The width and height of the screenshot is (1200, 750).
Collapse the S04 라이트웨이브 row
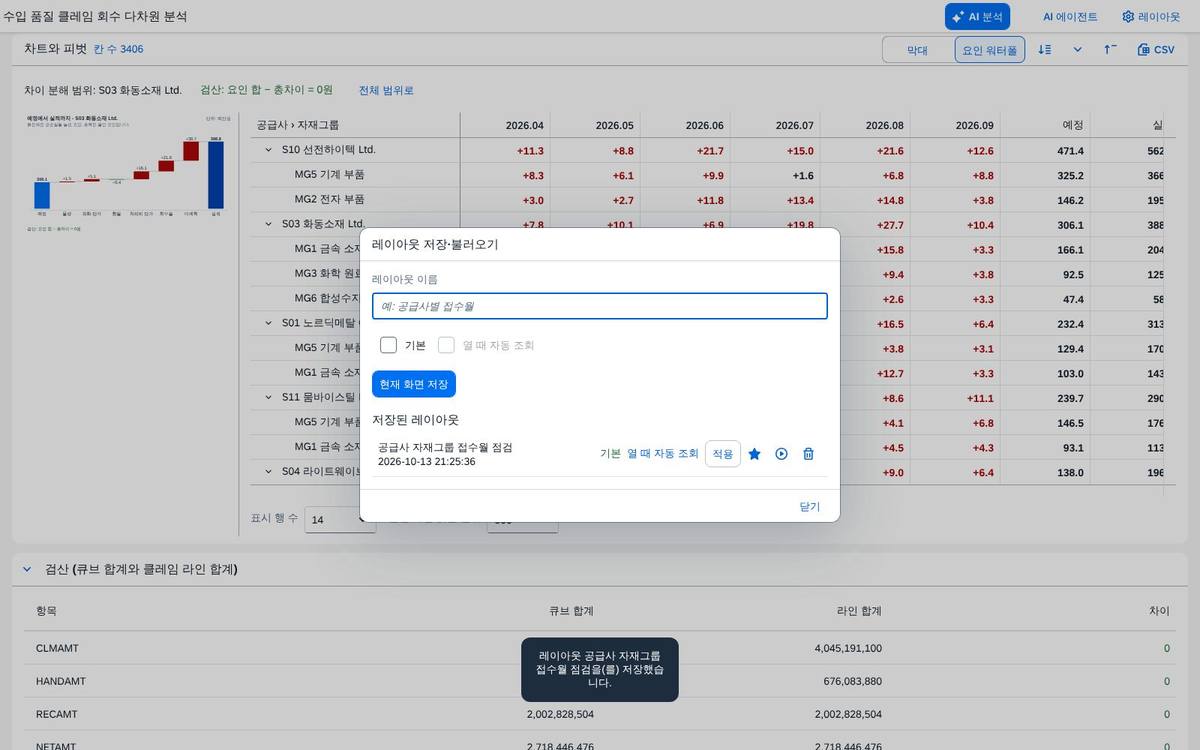point(268,471)
